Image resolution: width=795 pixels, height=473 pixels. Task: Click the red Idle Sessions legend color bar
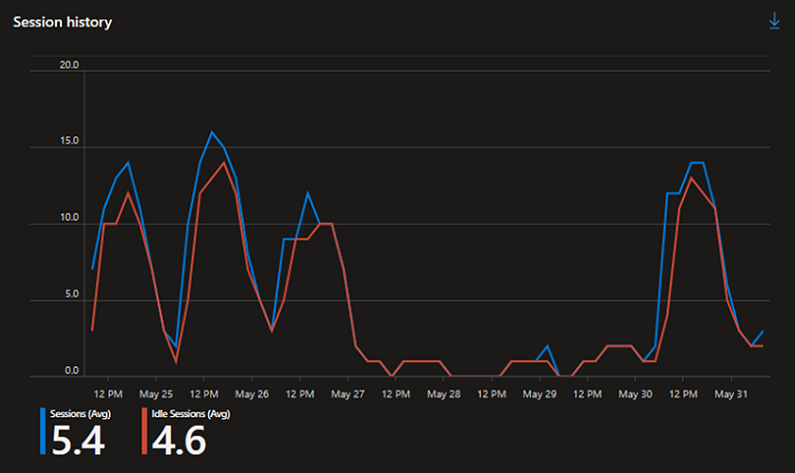pos(144,431)
